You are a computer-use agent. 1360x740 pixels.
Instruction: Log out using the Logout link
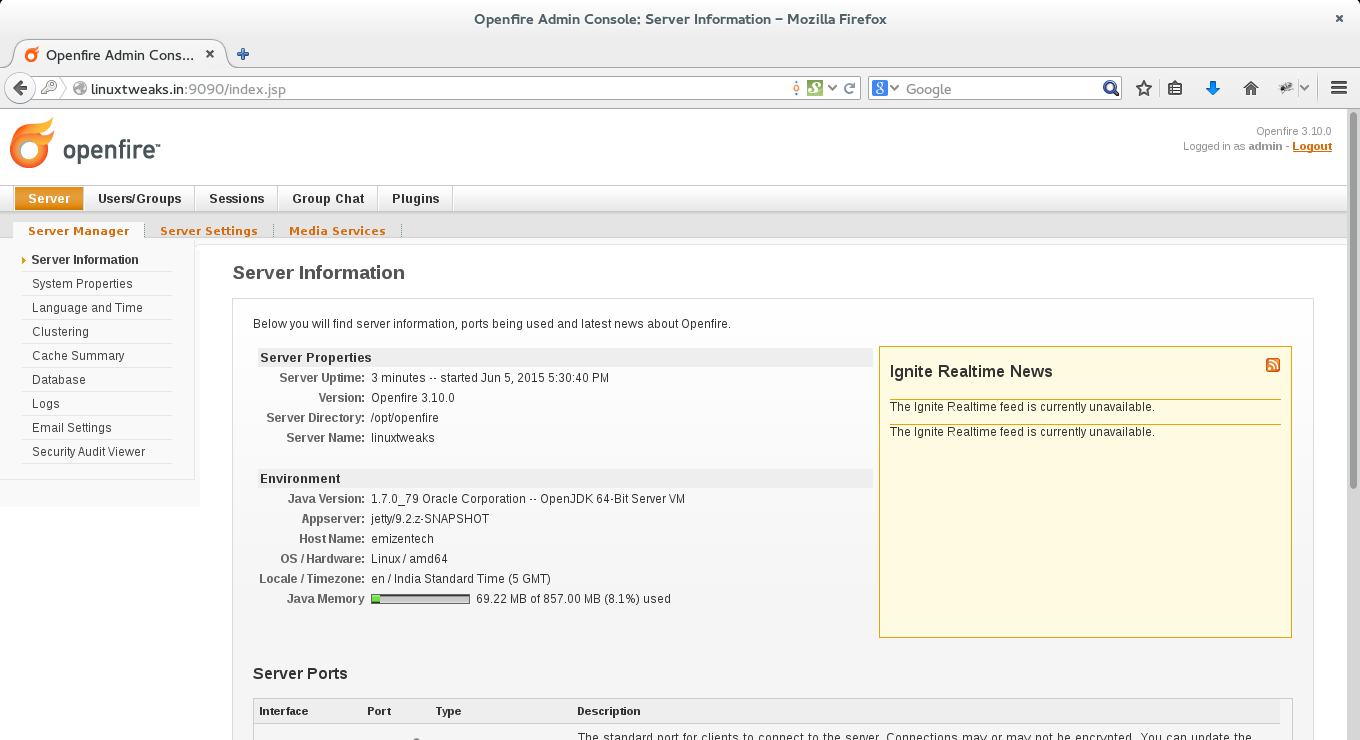point(1312,146)
